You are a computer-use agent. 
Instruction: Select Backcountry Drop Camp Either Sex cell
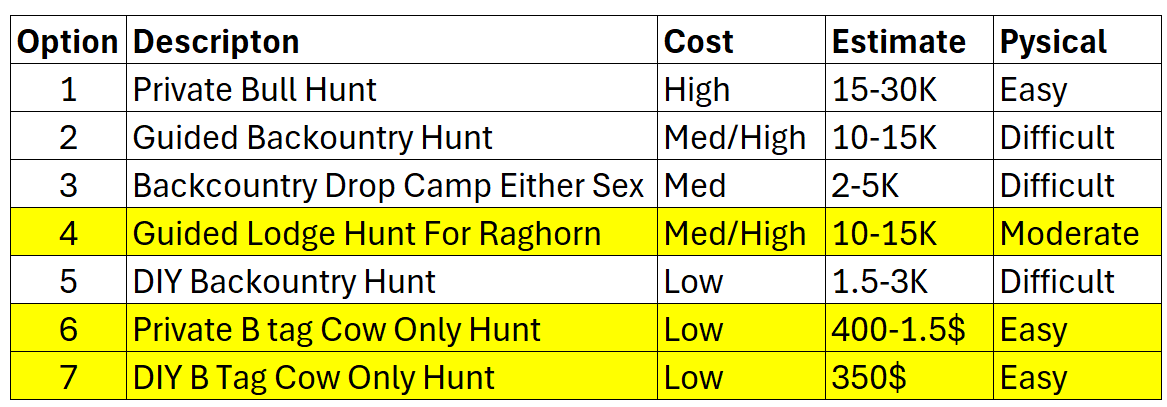[391, 185]
